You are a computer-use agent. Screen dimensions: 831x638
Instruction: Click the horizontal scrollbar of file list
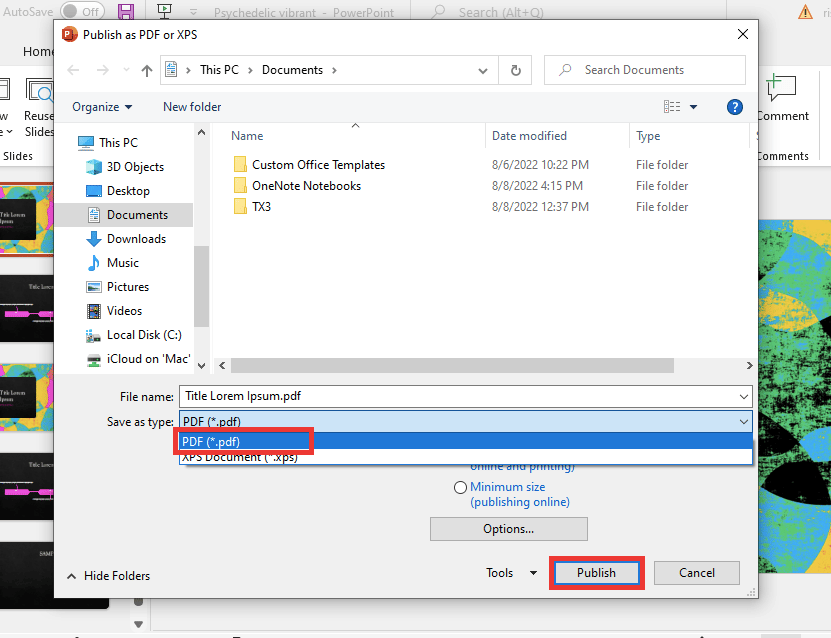point(452,365)
